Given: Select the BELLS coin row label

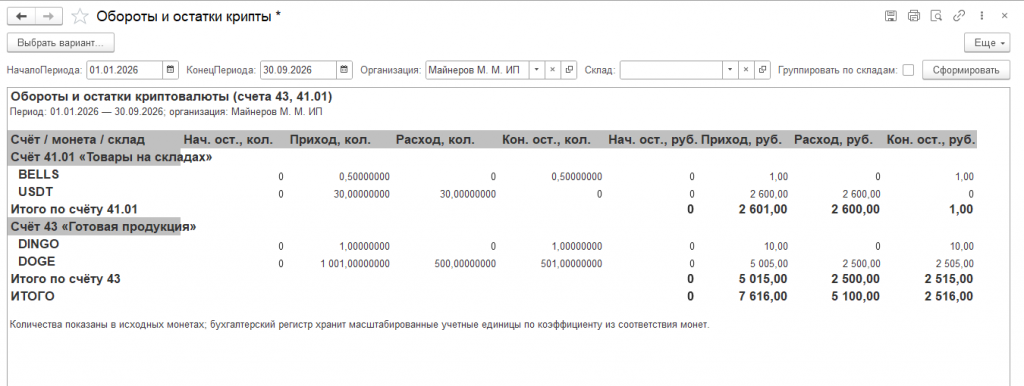Looking at the screenshot, I should point(39,175).
